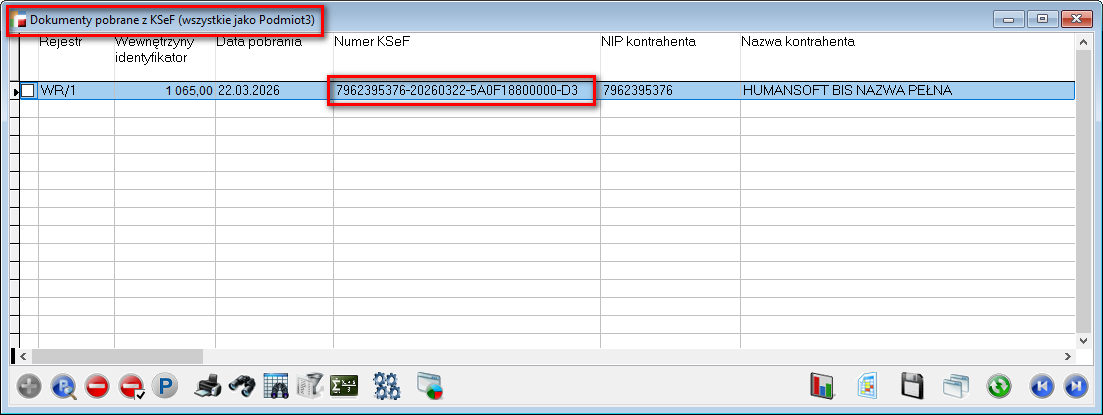Click the bar chart icon
1103x415 pixels.
point(822,386)
